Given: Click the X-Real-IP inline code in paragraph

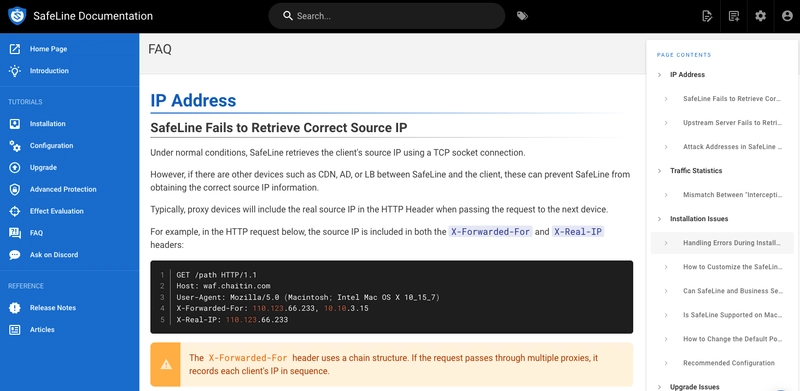Looking at the screenshot, I should pyautogui.click(x=578, y=232).
